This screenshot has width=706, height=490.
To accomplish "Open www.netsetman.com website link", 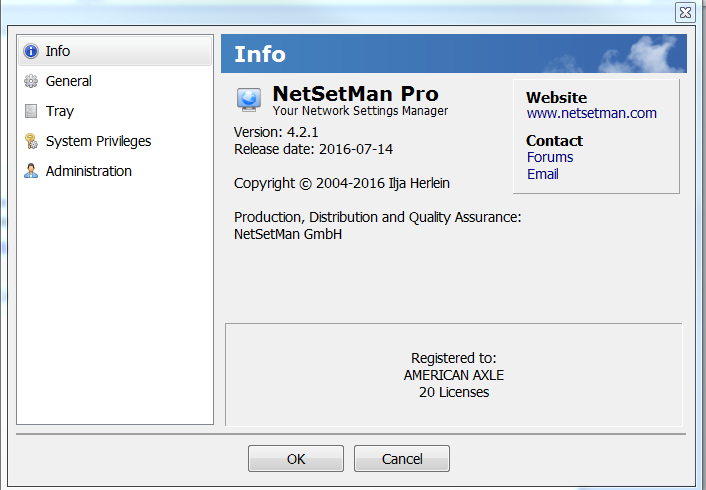I will click(591, 113).
